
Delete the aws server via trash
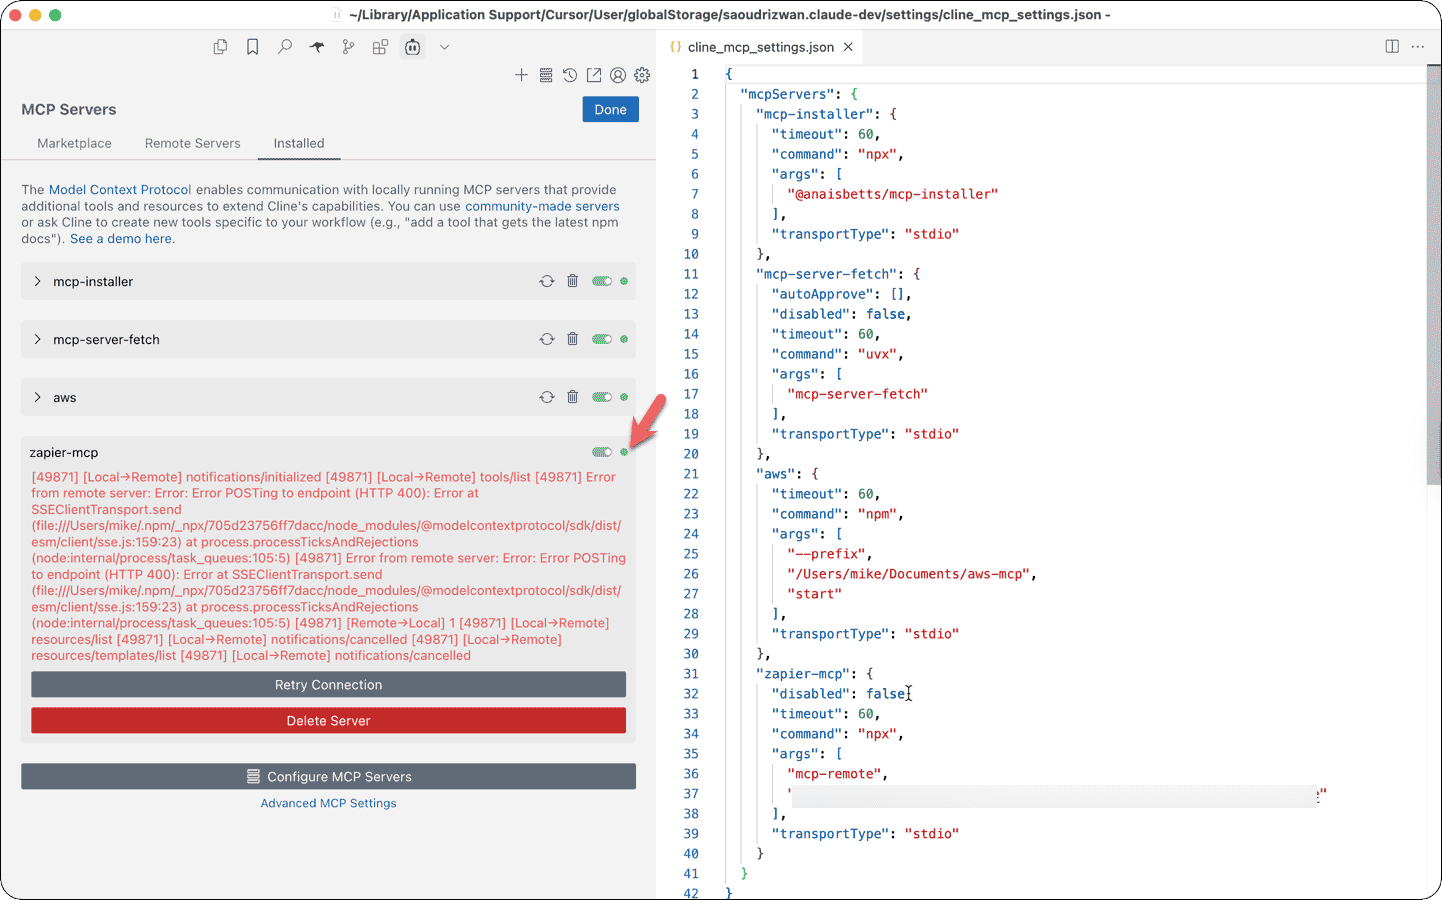coord(573,397)
